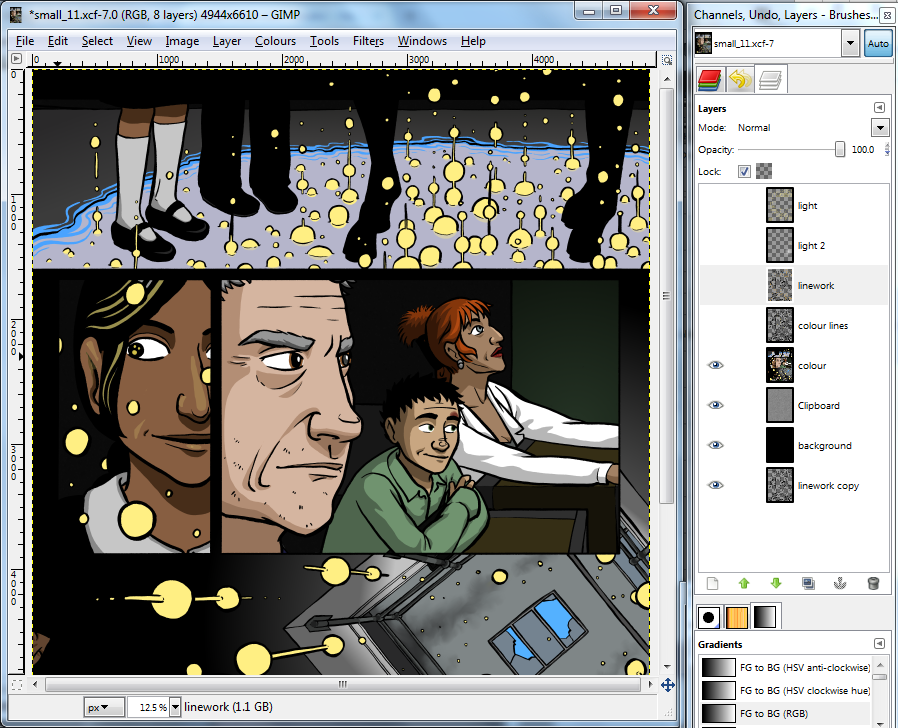Open the Undo History tab

pyautogui.click(x=740, y=80)
